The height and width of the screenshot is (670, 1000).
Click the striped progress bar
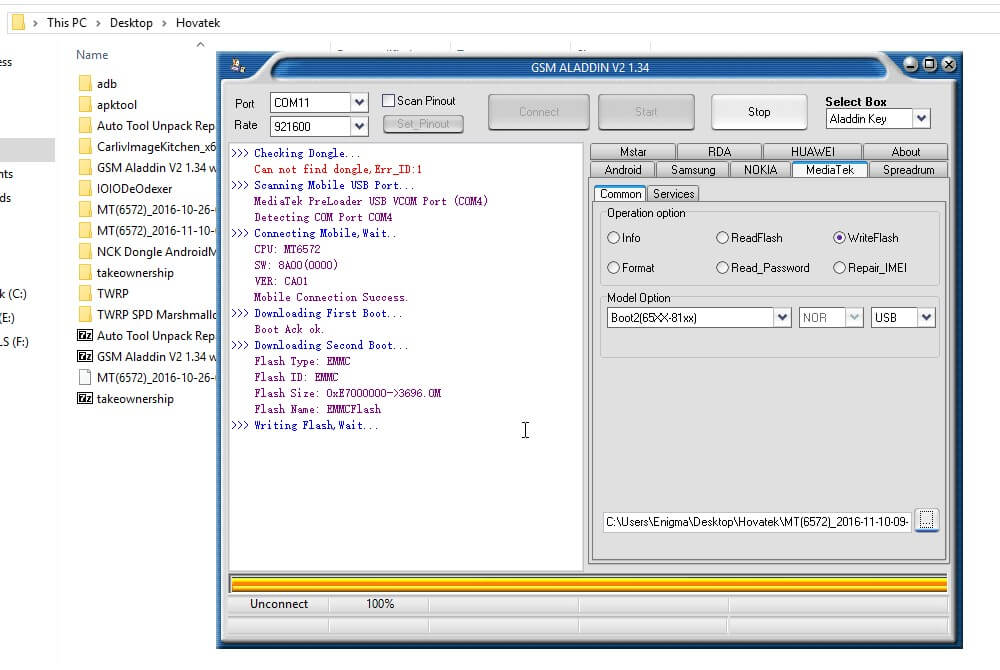point(588,584)
